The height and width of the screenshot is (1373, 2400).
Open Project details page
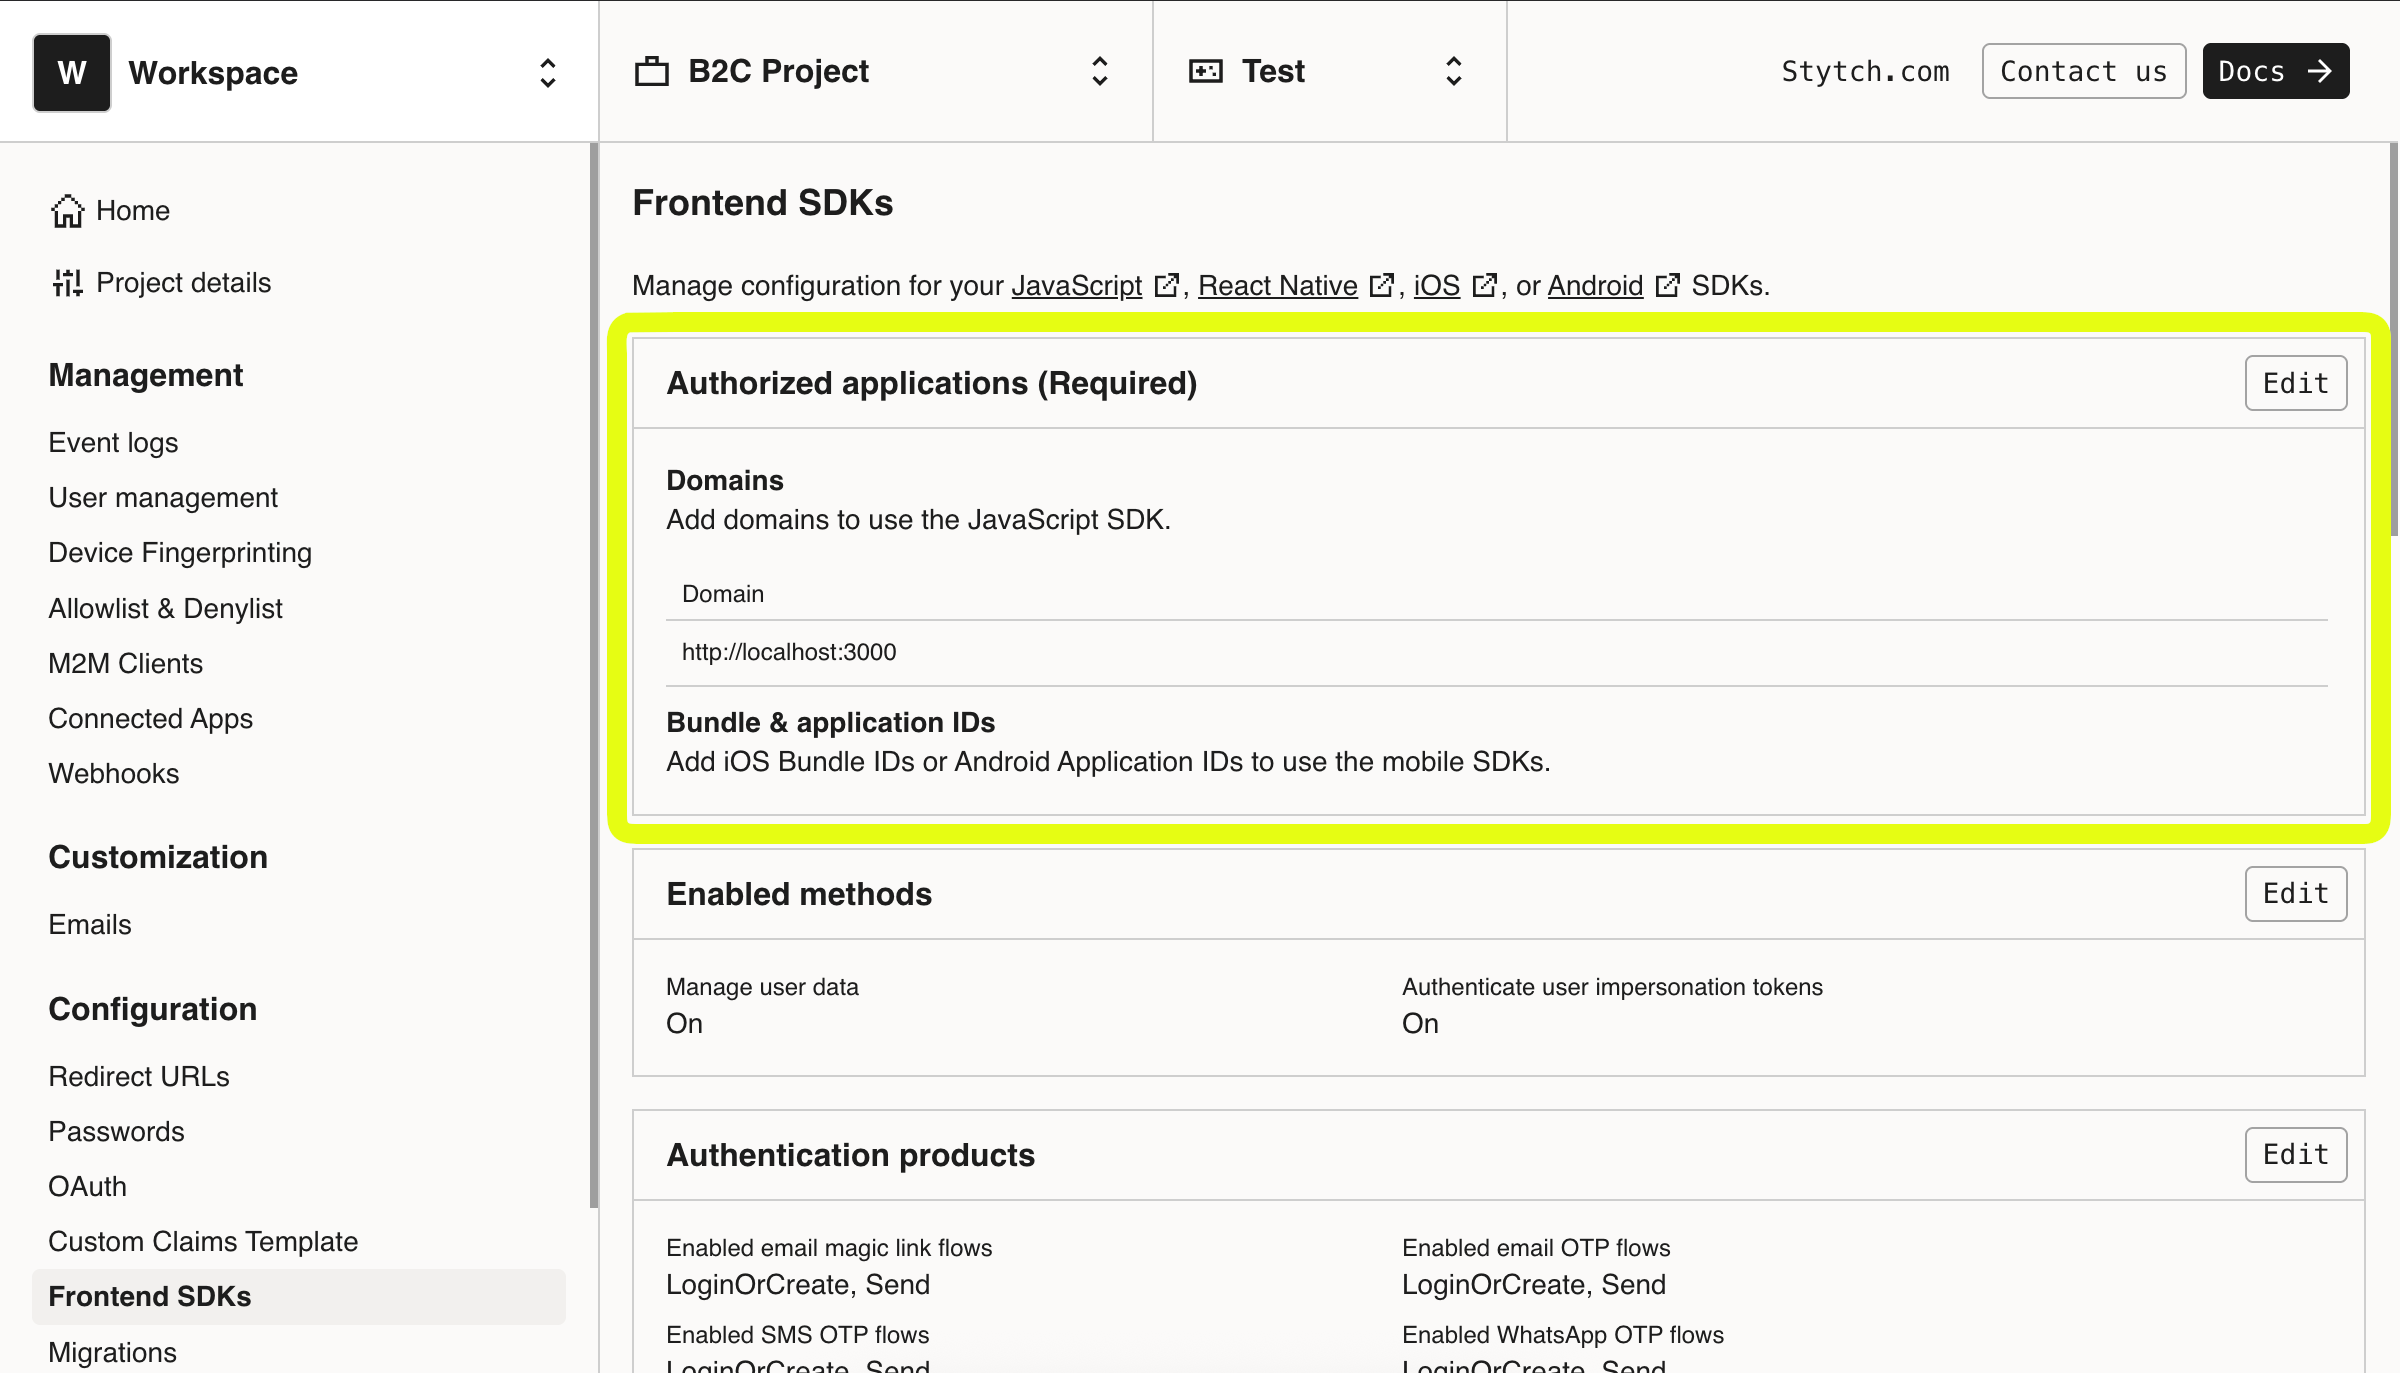(183, 283)
